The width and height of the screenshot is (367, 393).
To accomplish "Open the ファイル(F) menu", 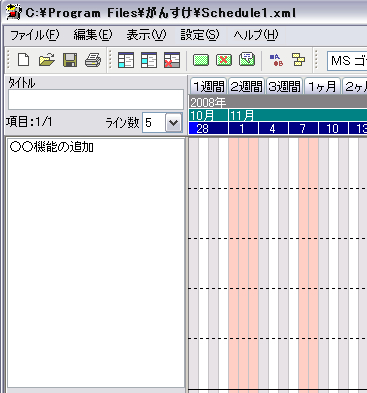I will (35, 35).
